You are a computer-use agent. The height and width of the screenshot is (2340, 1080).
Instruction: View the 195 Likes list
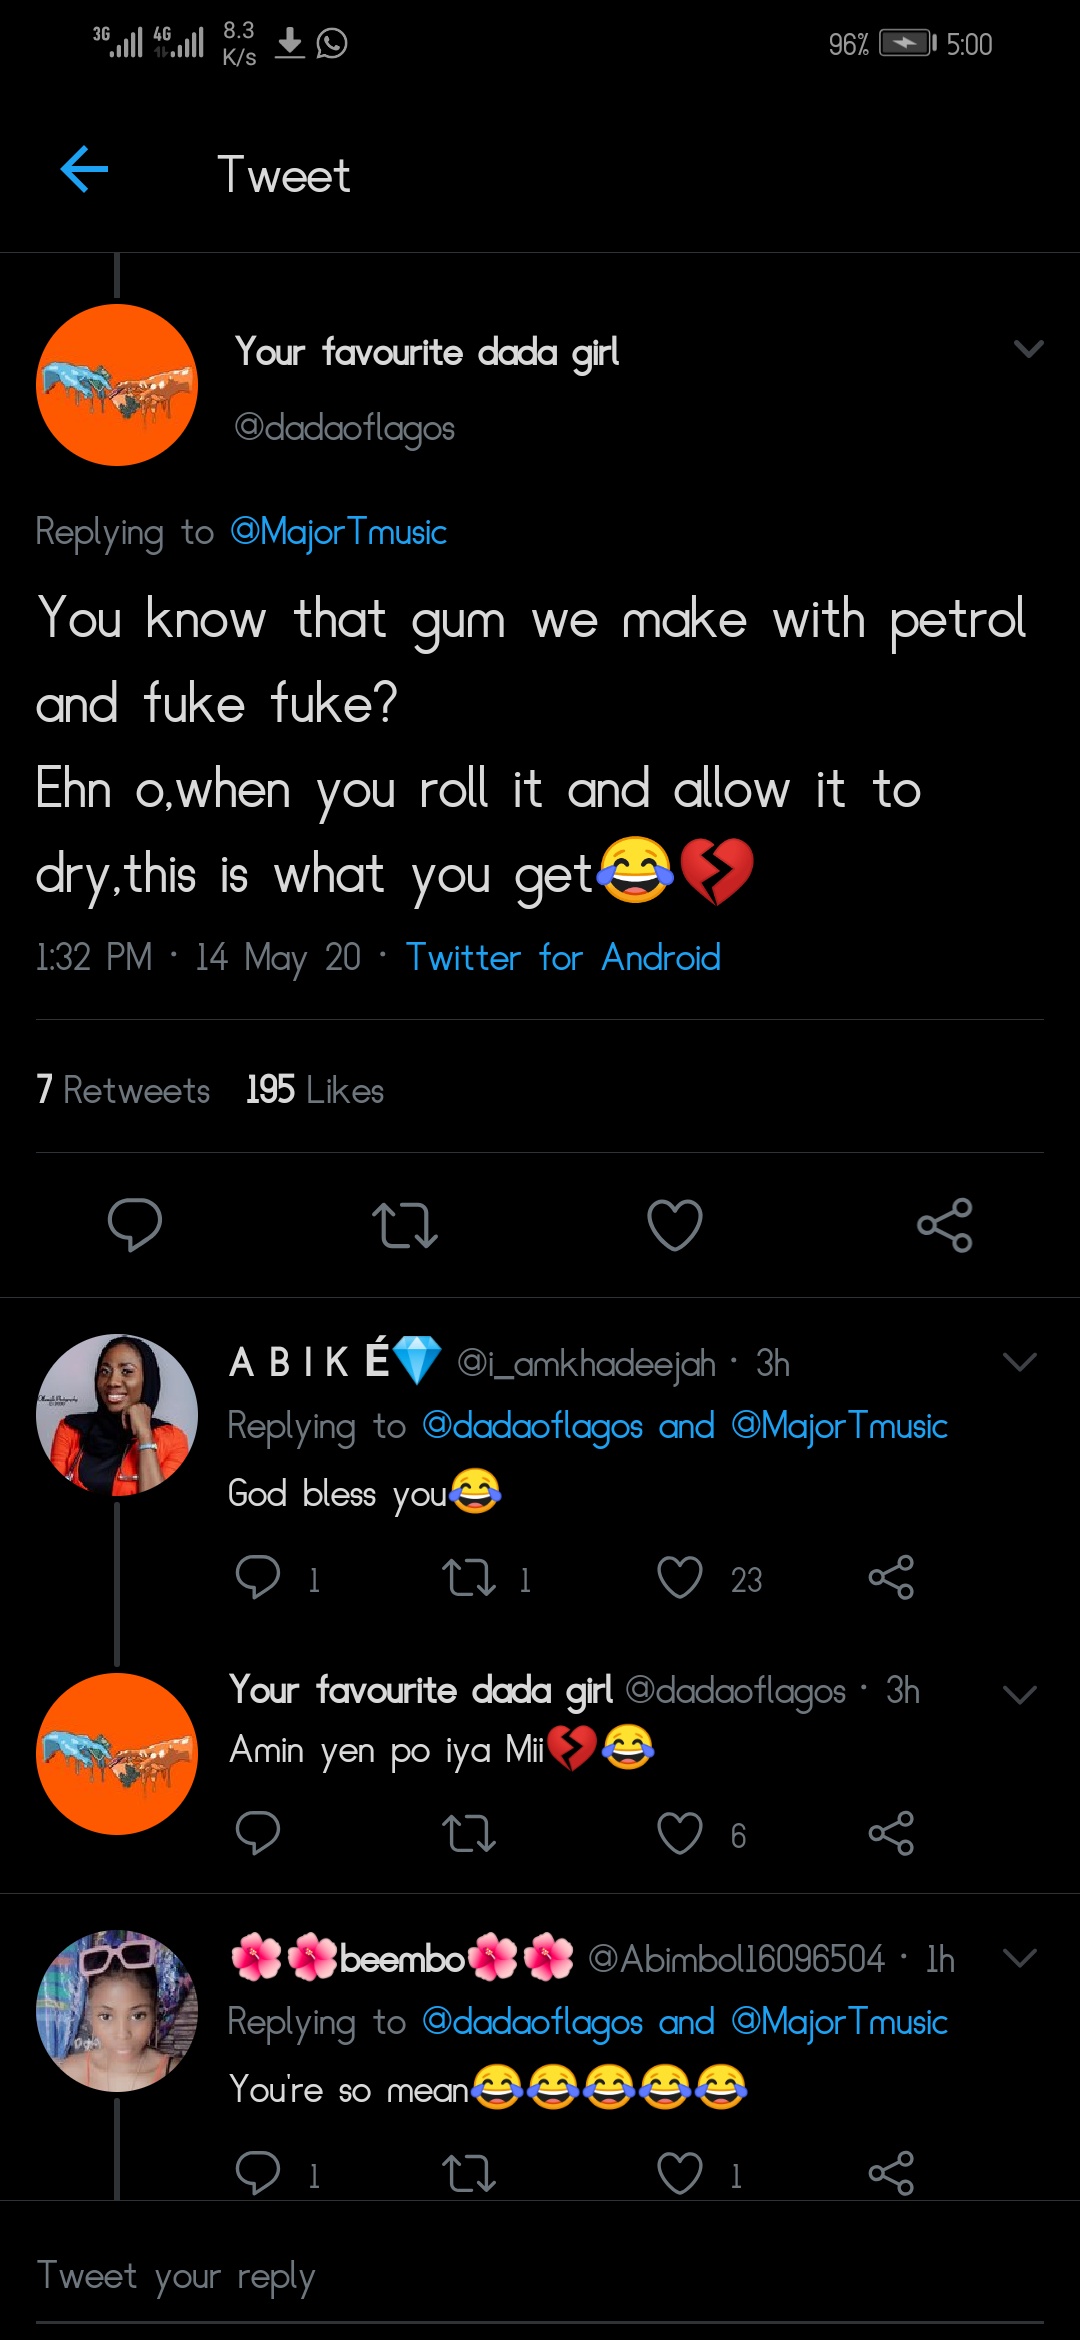315,1090
